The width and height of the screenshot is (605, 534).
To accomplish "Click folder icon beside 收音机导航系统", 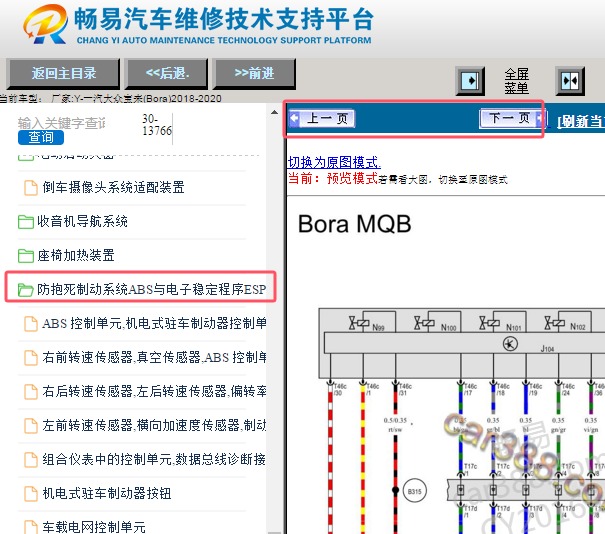I will (x=25, y=222).
